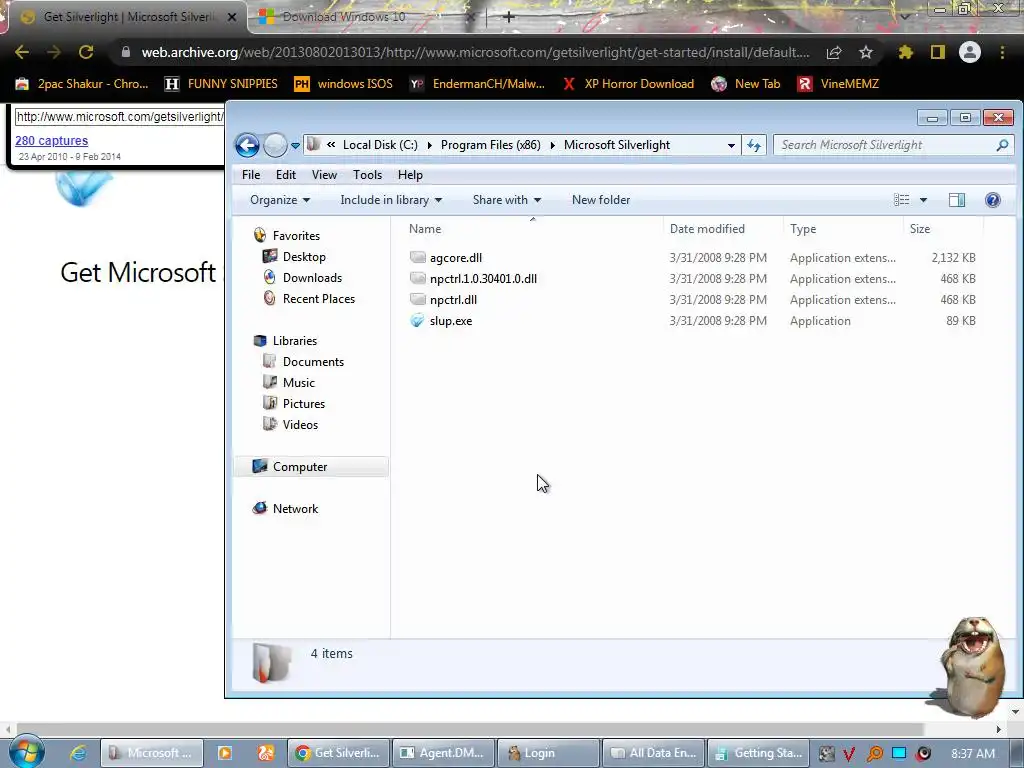Open VineMEMZ bookmark
1024x768 pixels.
839,84
